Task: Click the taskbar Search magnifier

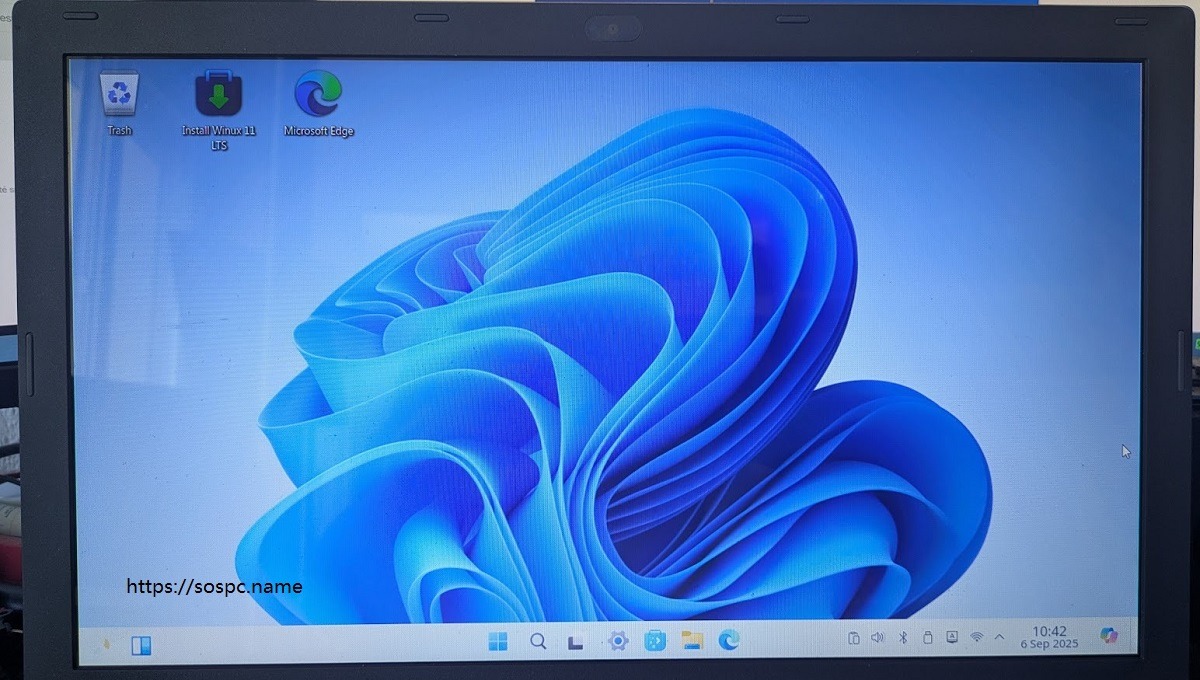Action: pos(538,642)
